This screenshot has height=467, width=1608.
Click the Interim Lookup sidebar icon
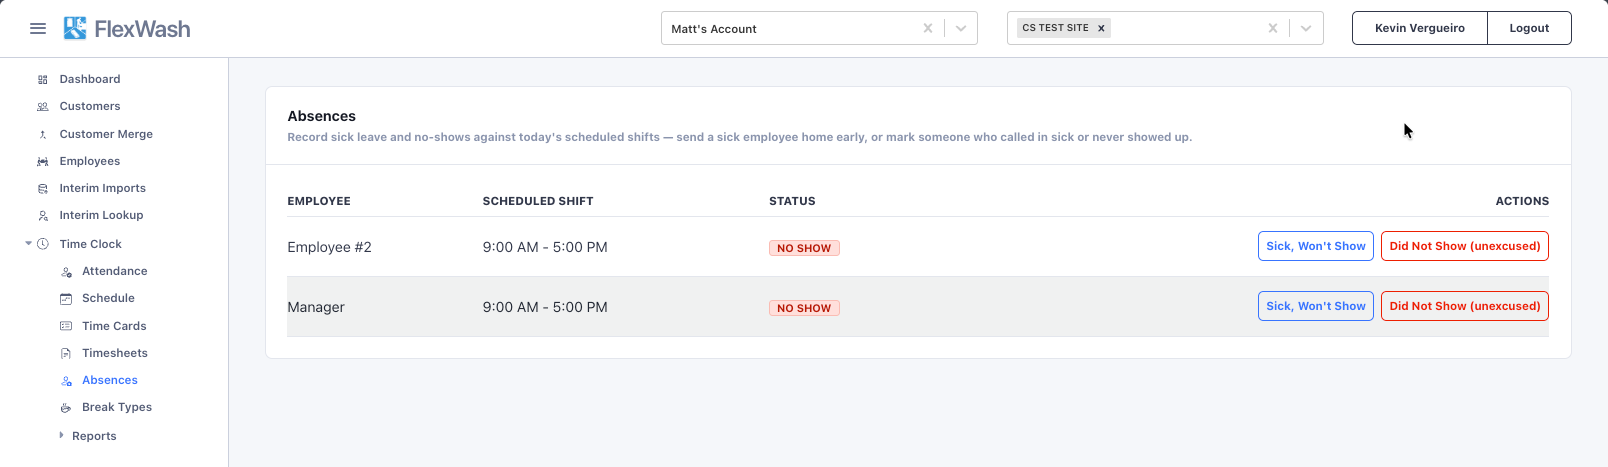tap(43, 215)
